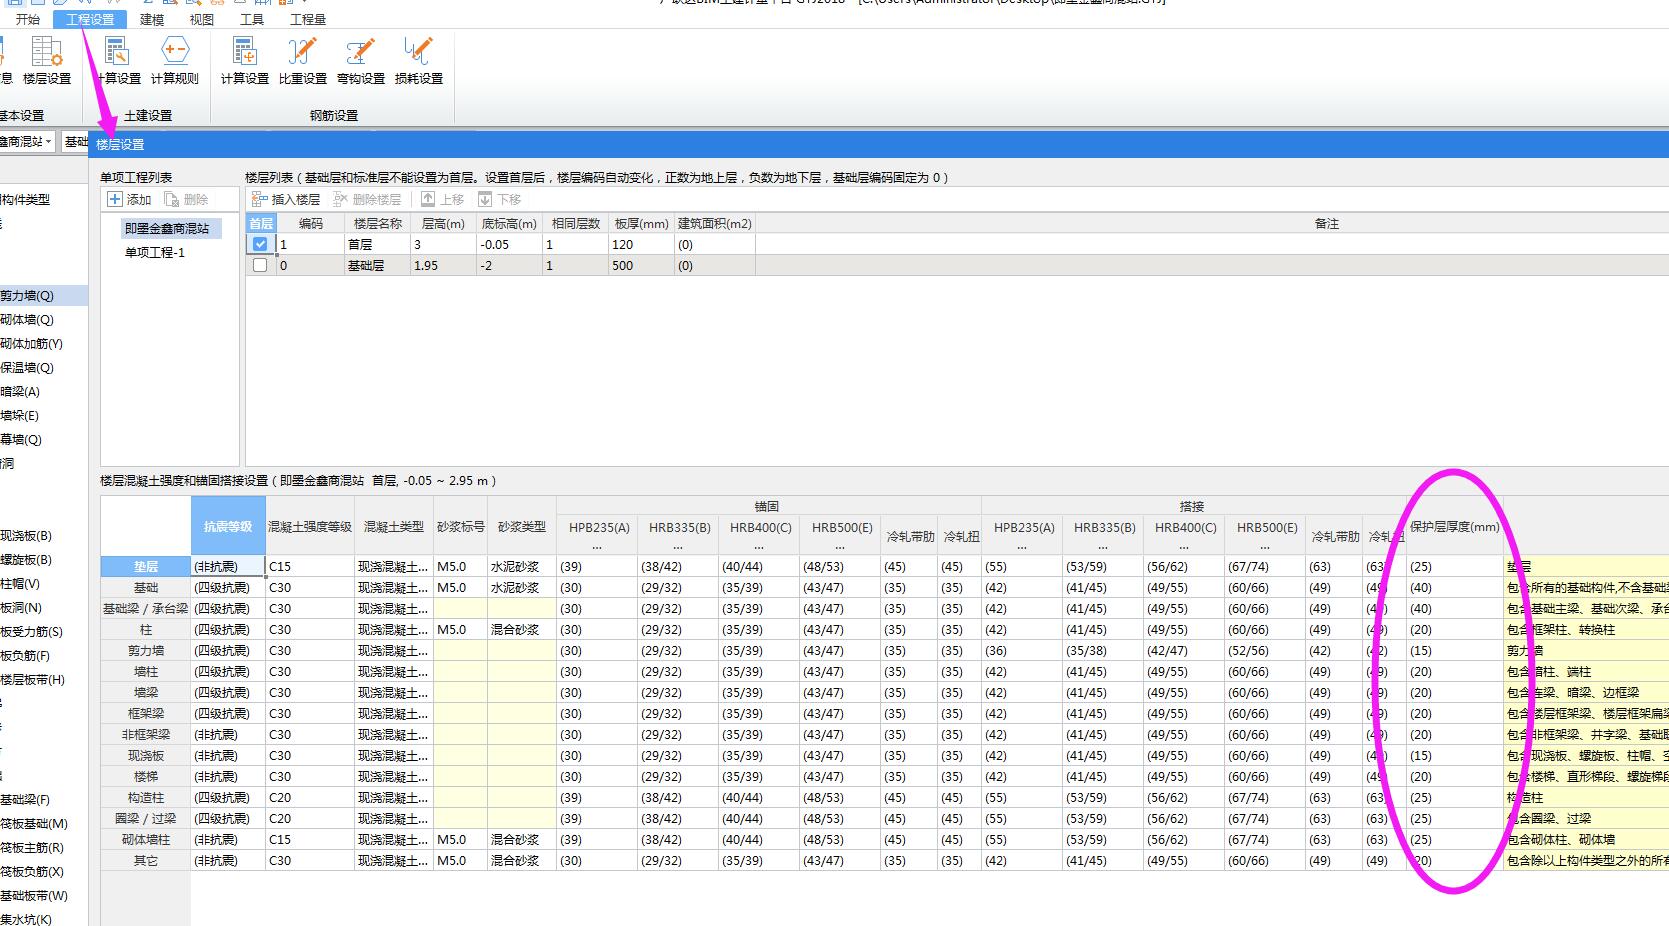Click 首层 row 板厚 cell 120
The width and height of the screenshot is (1669, 926).
click(x=641, y=244)
